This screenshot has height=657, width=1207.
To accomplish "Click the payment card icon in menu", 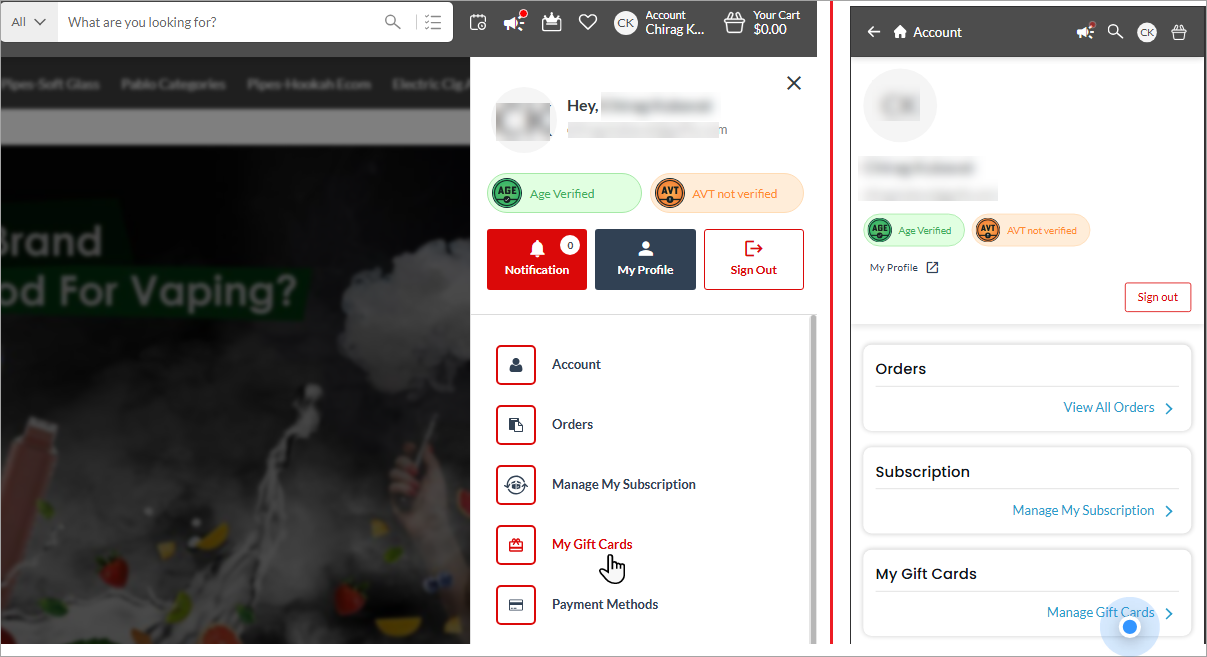I will click(x=516, y=604).
